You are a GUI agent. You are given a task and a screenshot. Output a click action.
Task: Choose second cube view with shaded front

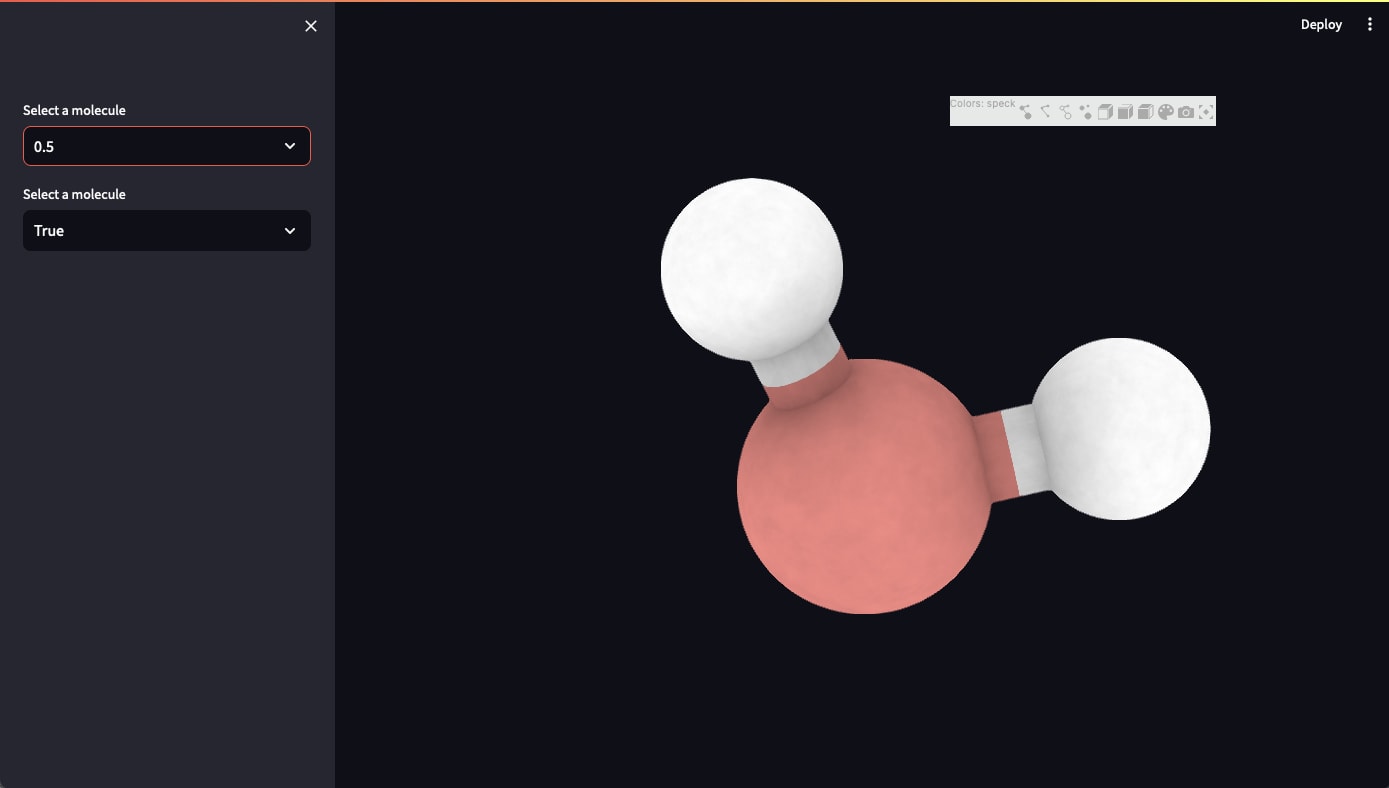(1125, 112)
